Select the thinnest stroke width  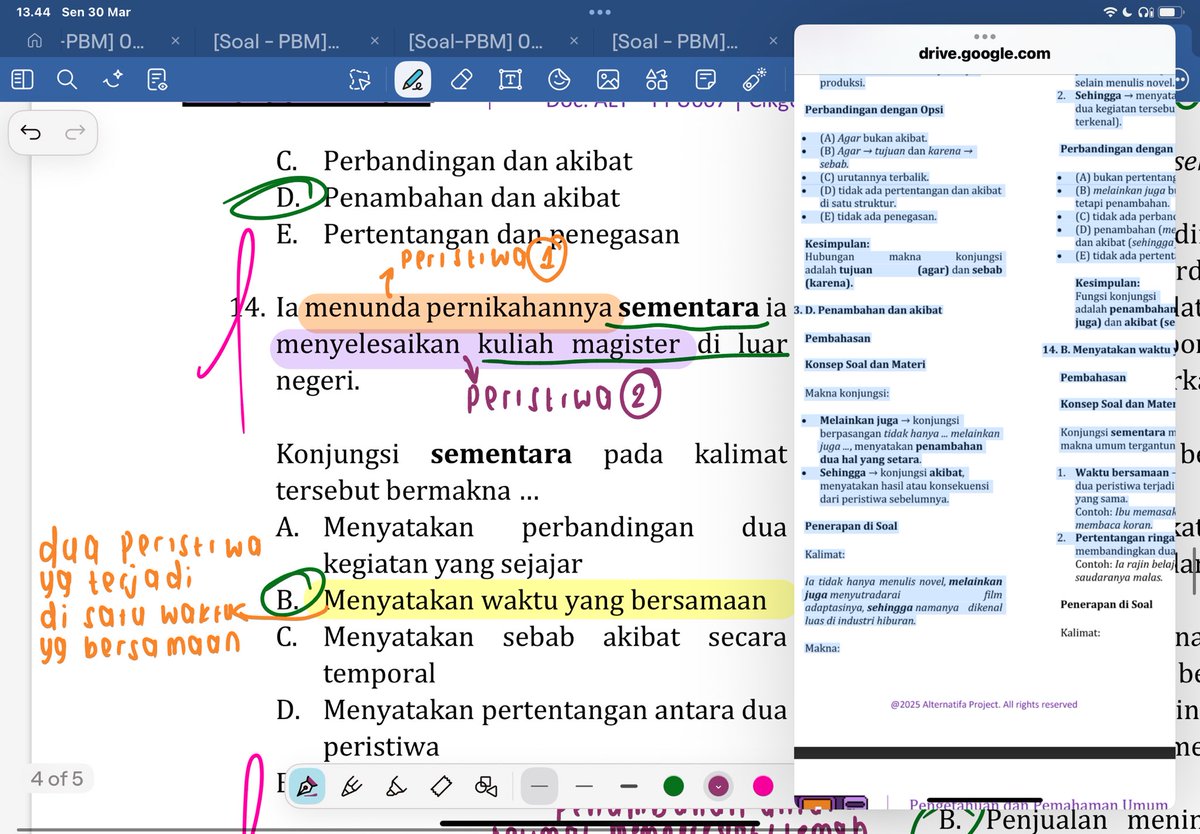pos(540,786)
